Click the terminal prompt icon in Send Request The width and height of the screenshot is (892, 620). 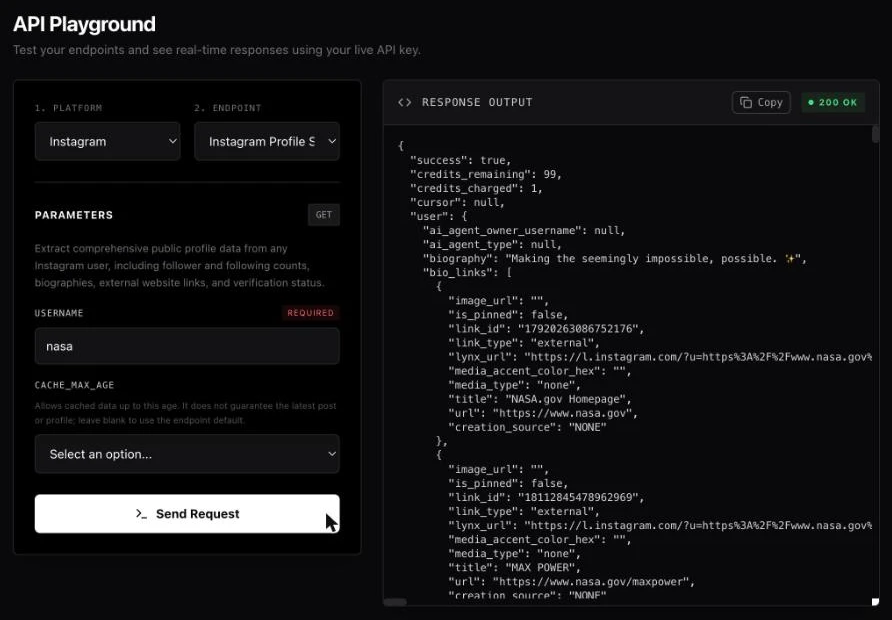tap(141, 514)
